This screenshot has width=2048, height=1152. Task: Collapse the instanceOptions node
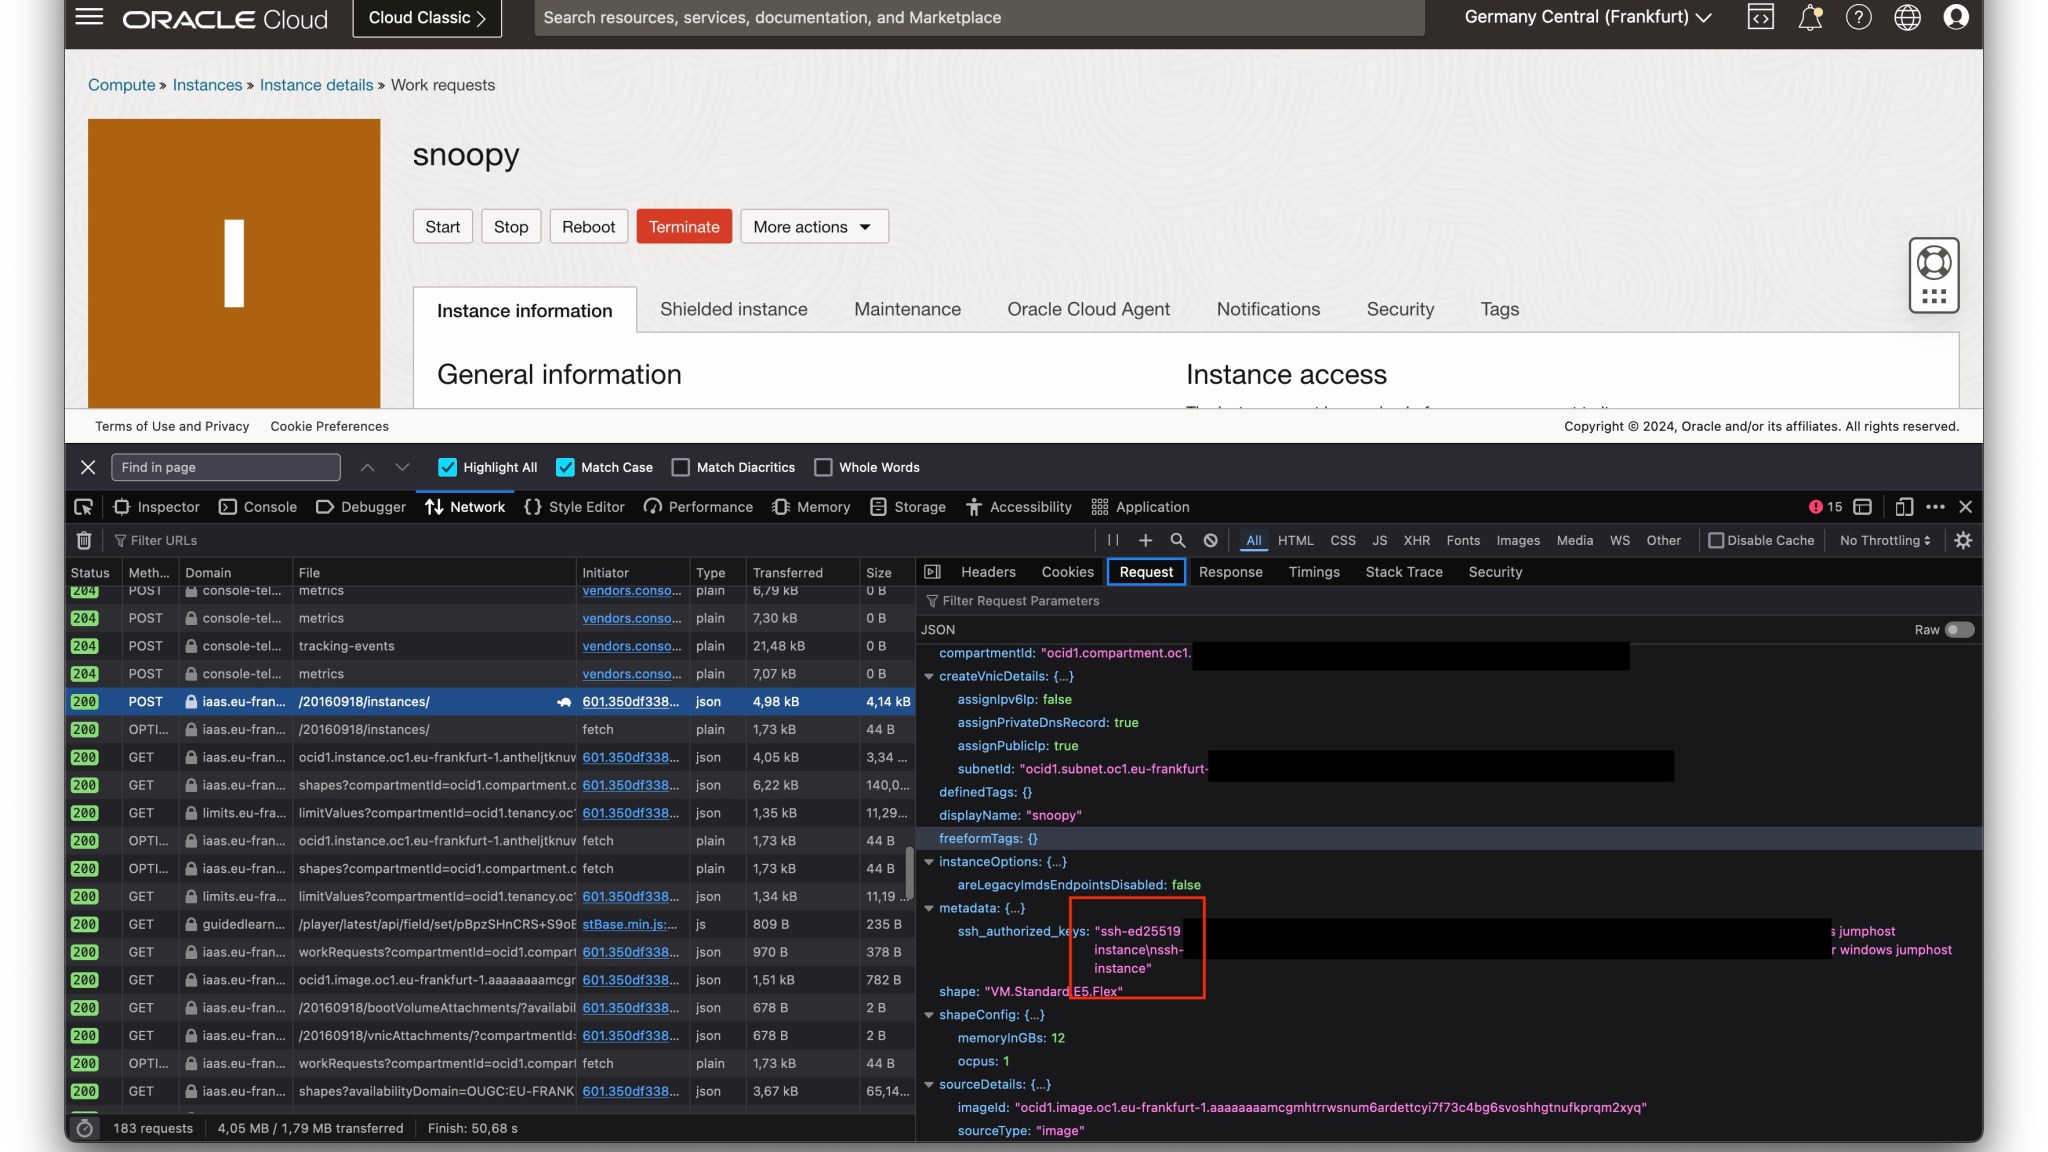pyautogui.click(x=929, y=862)
